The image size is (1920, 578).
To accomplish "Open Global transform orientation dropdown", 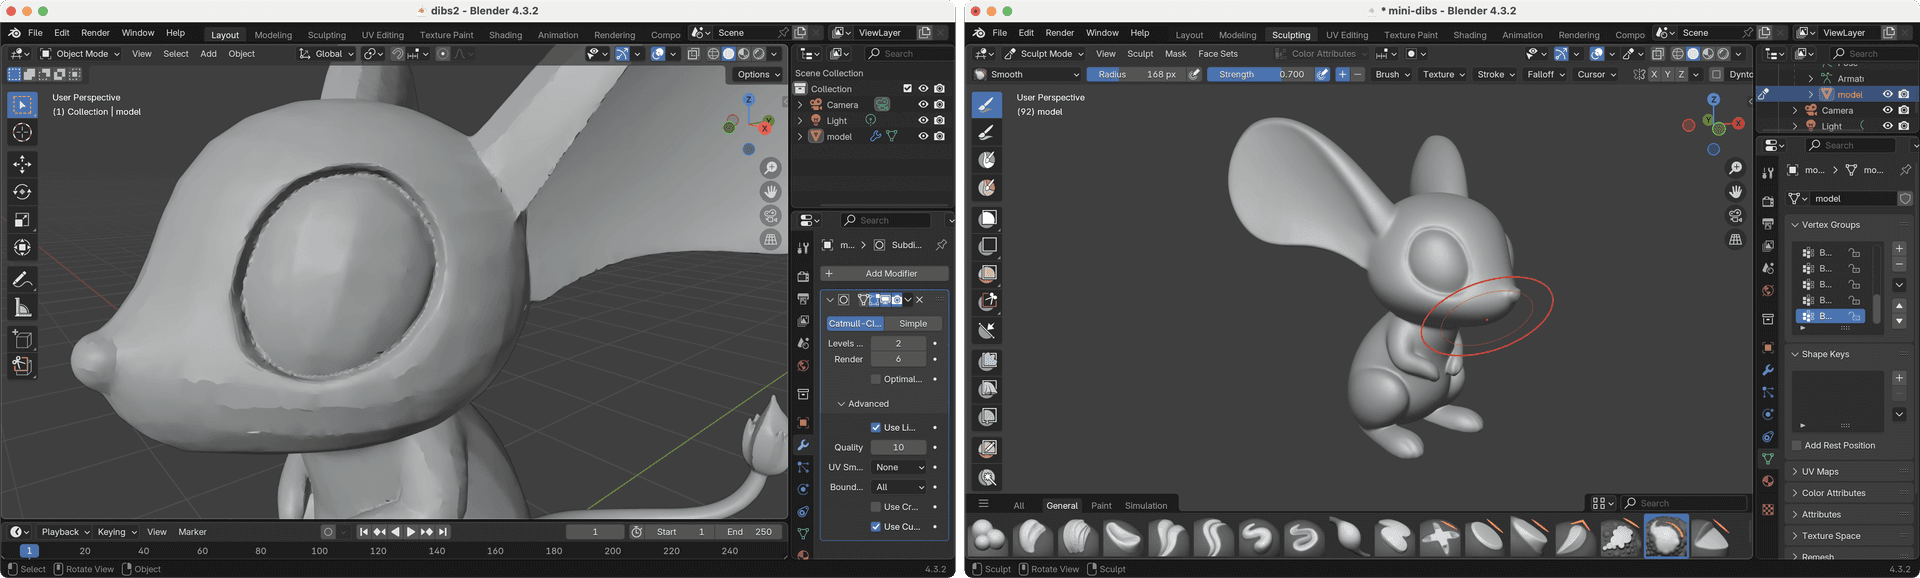I will [327, 54].
